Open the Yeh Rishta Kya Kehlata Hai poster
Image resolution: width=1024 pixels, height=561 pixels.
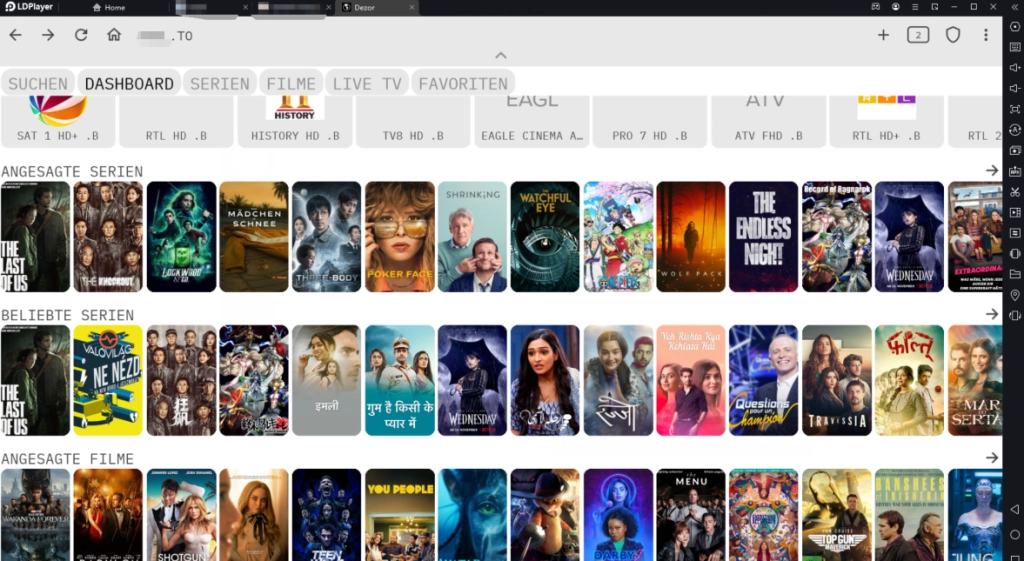pos(691,380)
